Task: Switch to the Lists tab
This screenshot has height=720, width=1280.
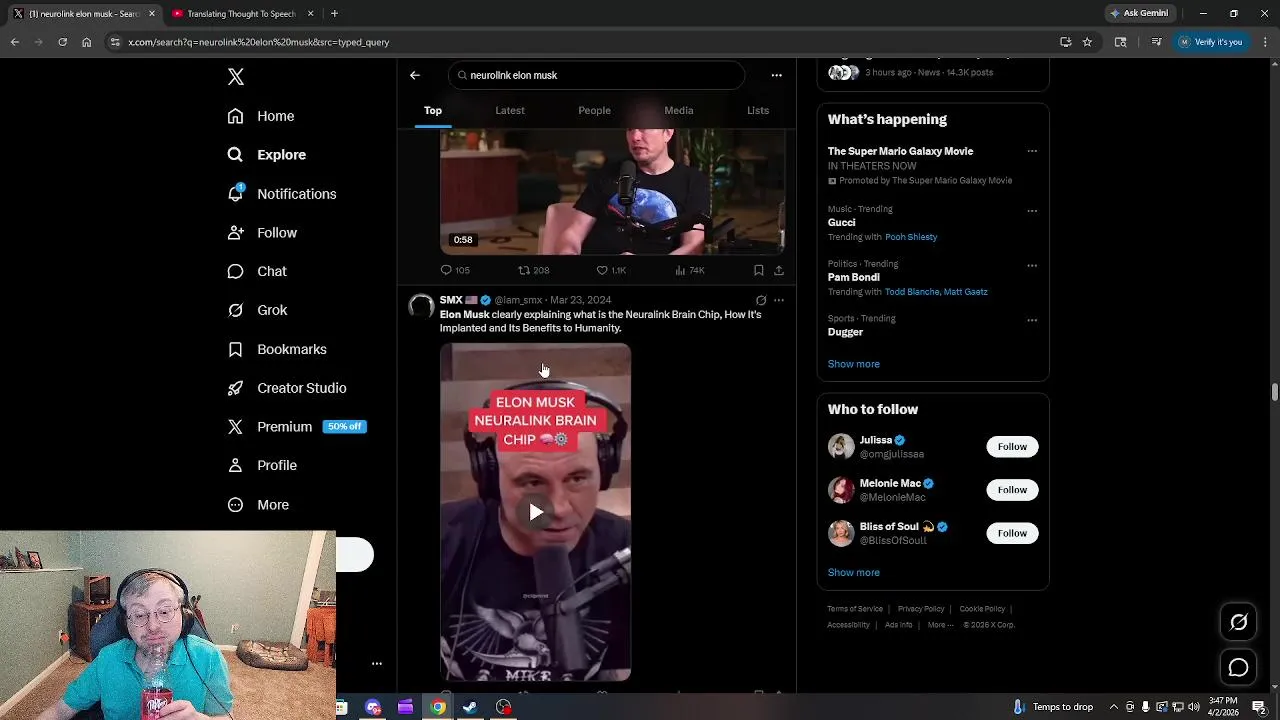Action: (x=758, y=111)
